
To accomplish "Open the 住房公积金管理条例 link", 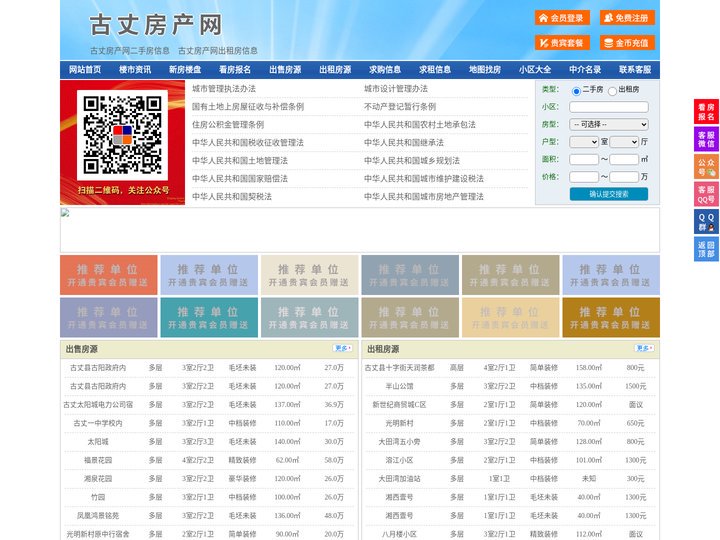I will (x=228, y=124).
